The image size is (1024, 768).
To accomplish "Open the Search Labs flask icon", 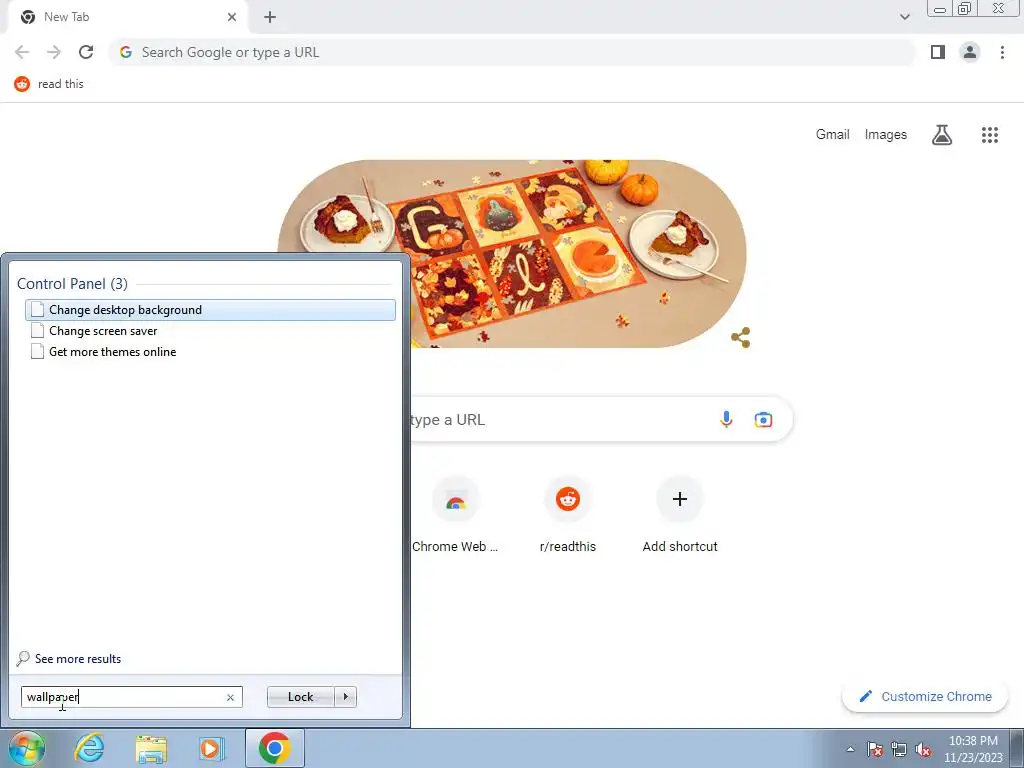I will coord(942,135).
